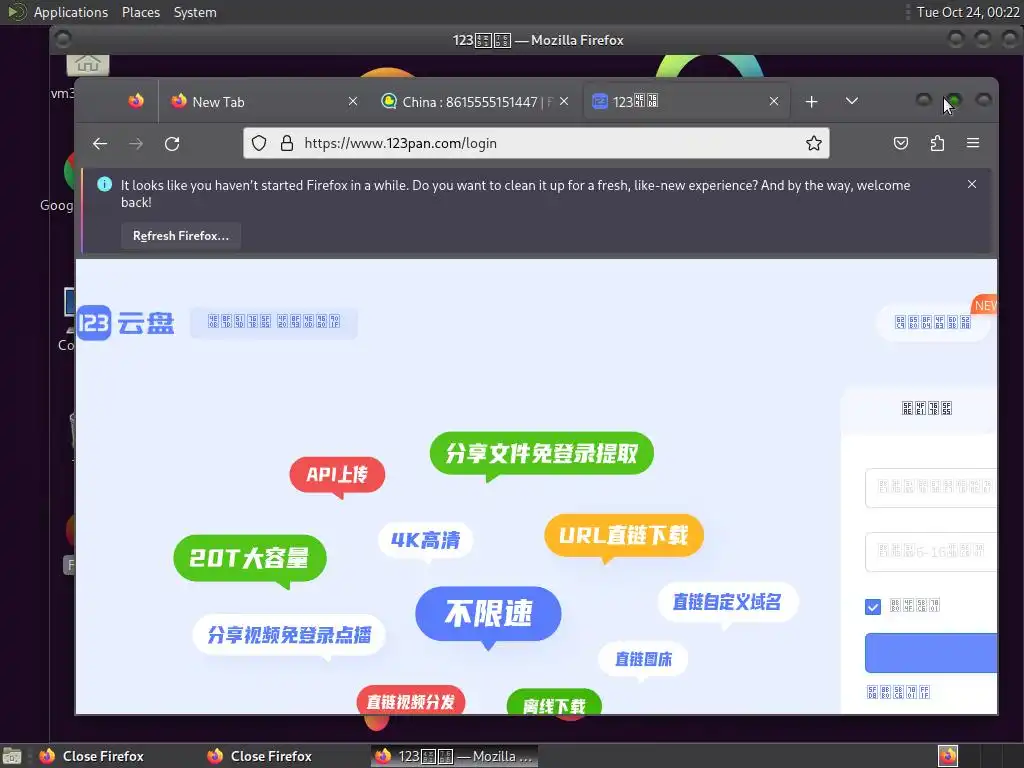The height and width of the screenshot is (768, 1024).
Task: Open the Places menu
Action: (x=140, y=12)
